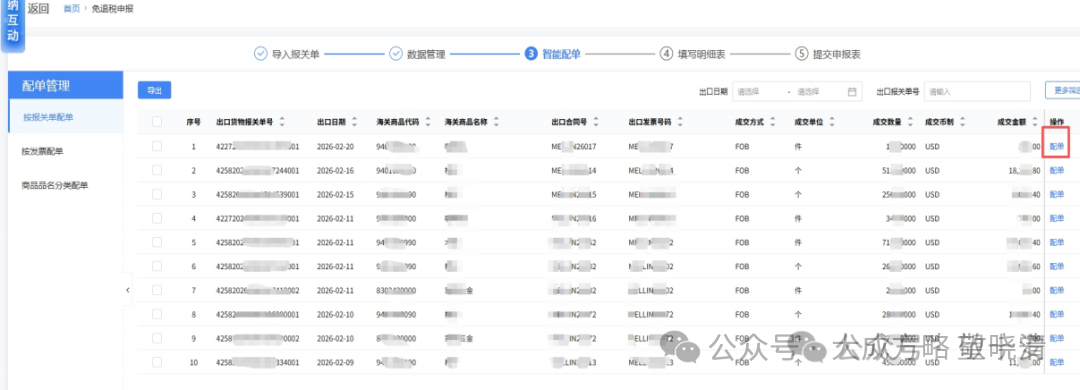Check the checkbox for row 1
This screenshot has height=390, width=1080.
pos(157,146)
